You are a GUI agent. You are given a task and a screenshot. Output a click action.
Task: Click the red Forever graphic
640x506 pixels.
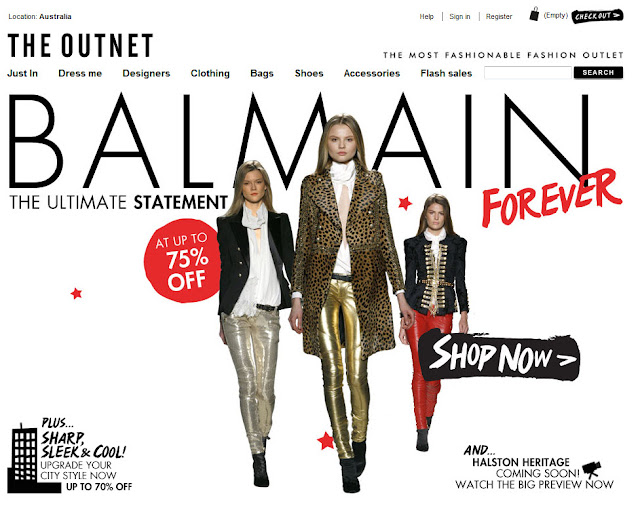[x=552, y=198]
